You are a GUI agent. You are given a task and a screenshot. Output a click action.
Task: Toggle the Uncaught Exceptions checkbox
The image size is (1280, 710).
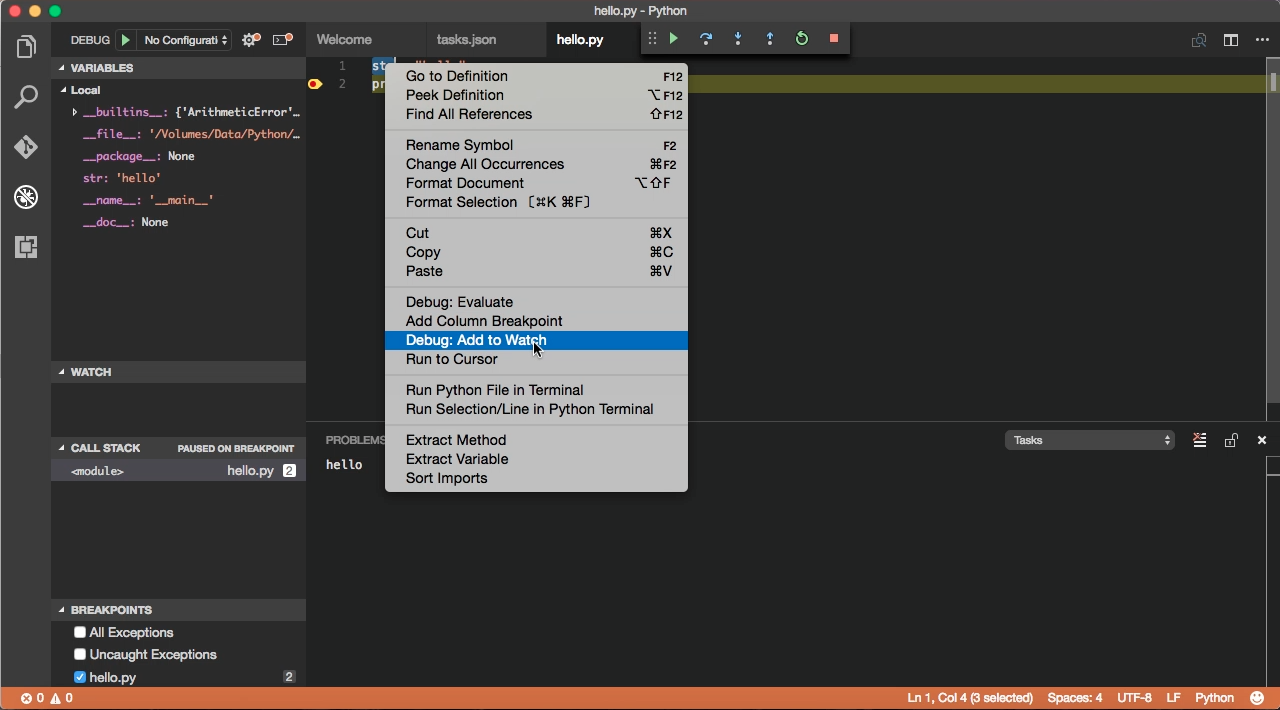pyautogui.click(x=80, y=654)
